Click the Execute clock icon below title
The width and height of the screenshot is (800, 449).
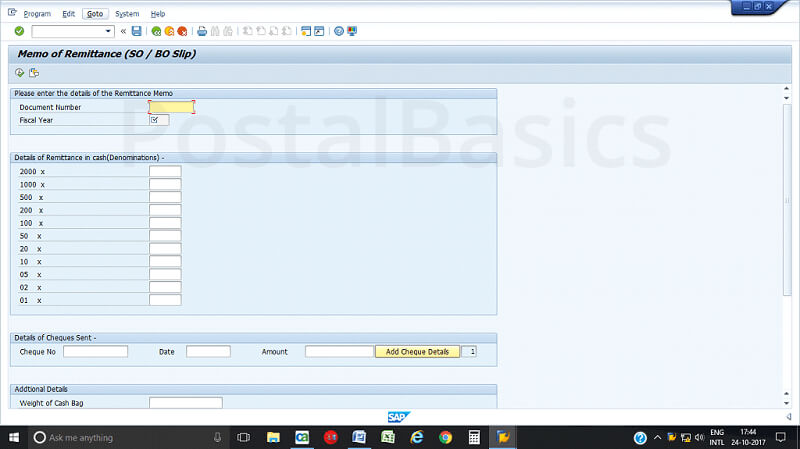coord(20,72)
